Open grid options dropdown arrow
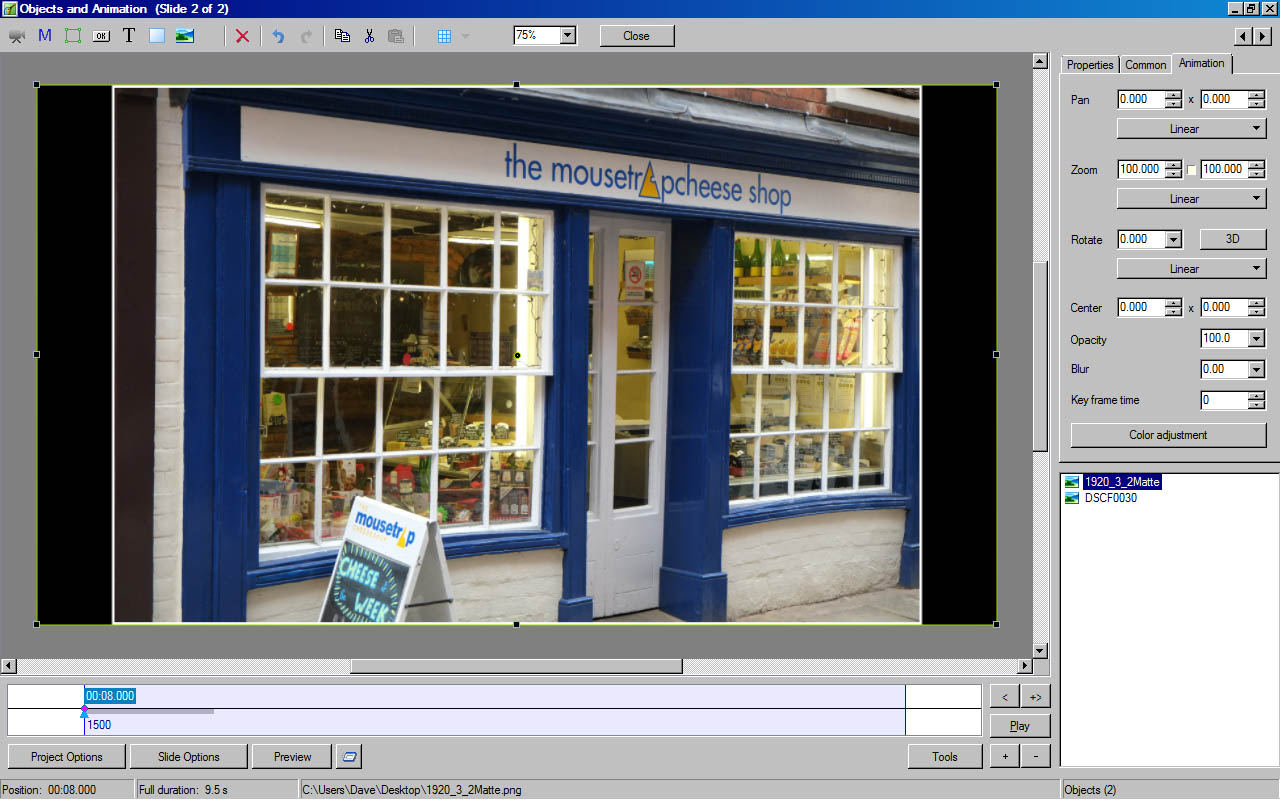This screenshot has height=800, width=1280. tap(465, 36)
